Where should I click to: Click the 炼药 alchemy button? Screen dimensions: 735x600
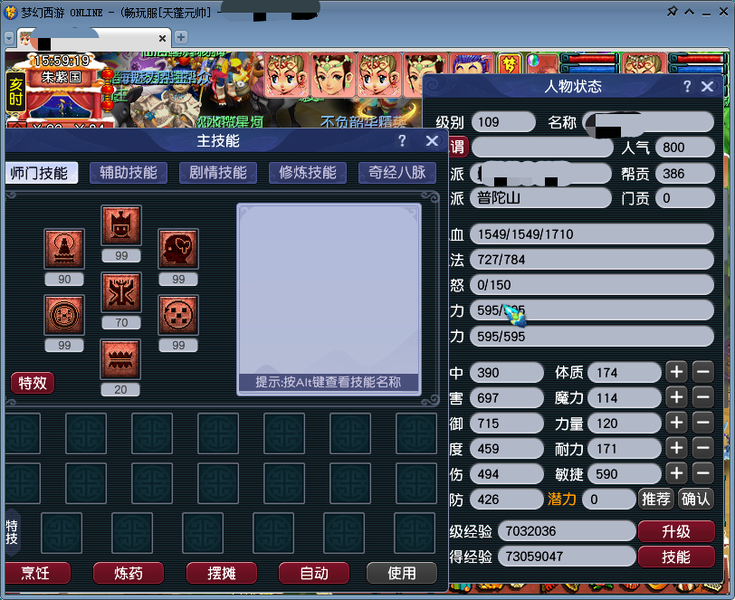pos(128,573)
